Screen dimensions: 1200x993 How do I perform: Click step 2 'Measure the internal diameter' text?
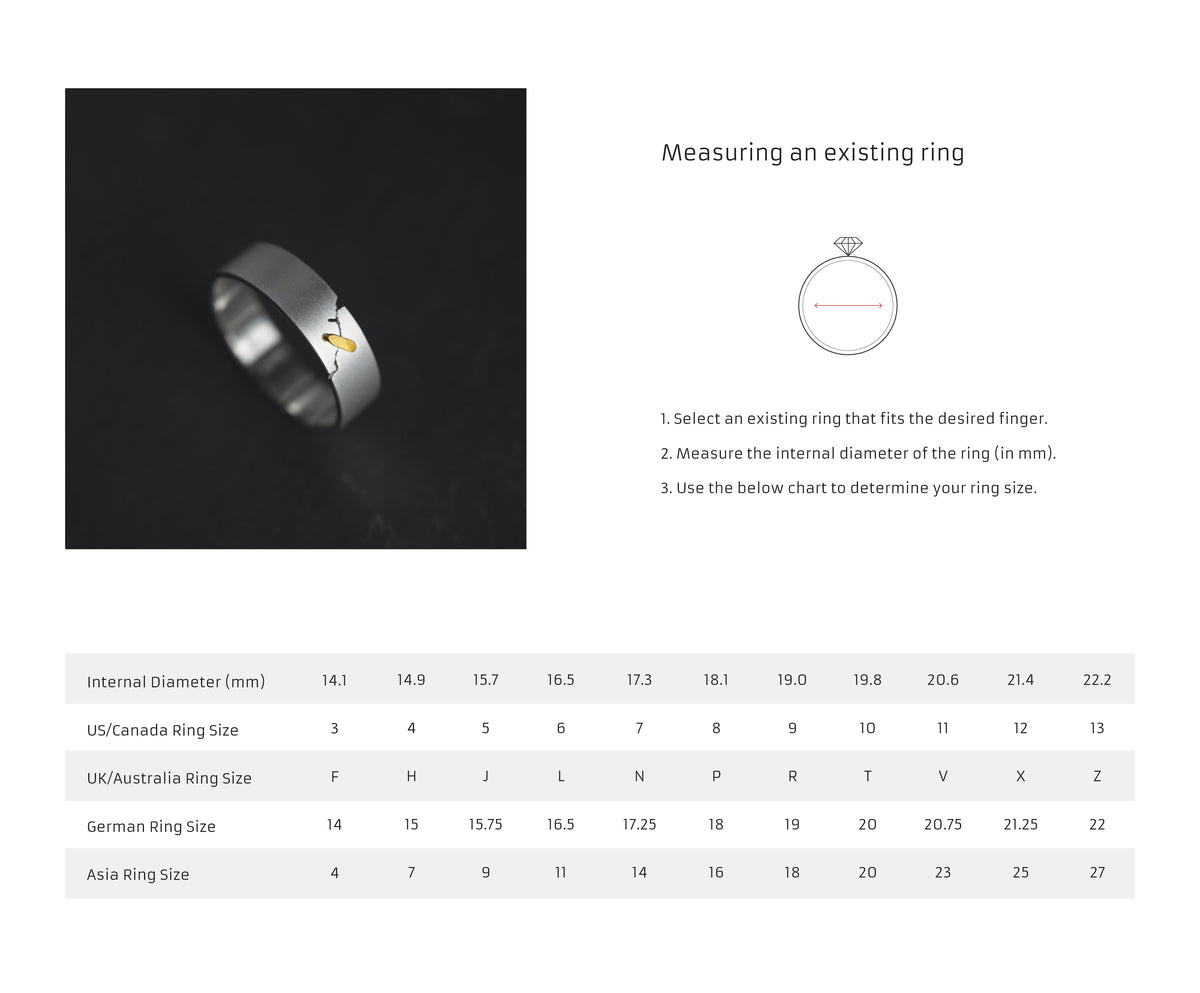coord(858,454)
